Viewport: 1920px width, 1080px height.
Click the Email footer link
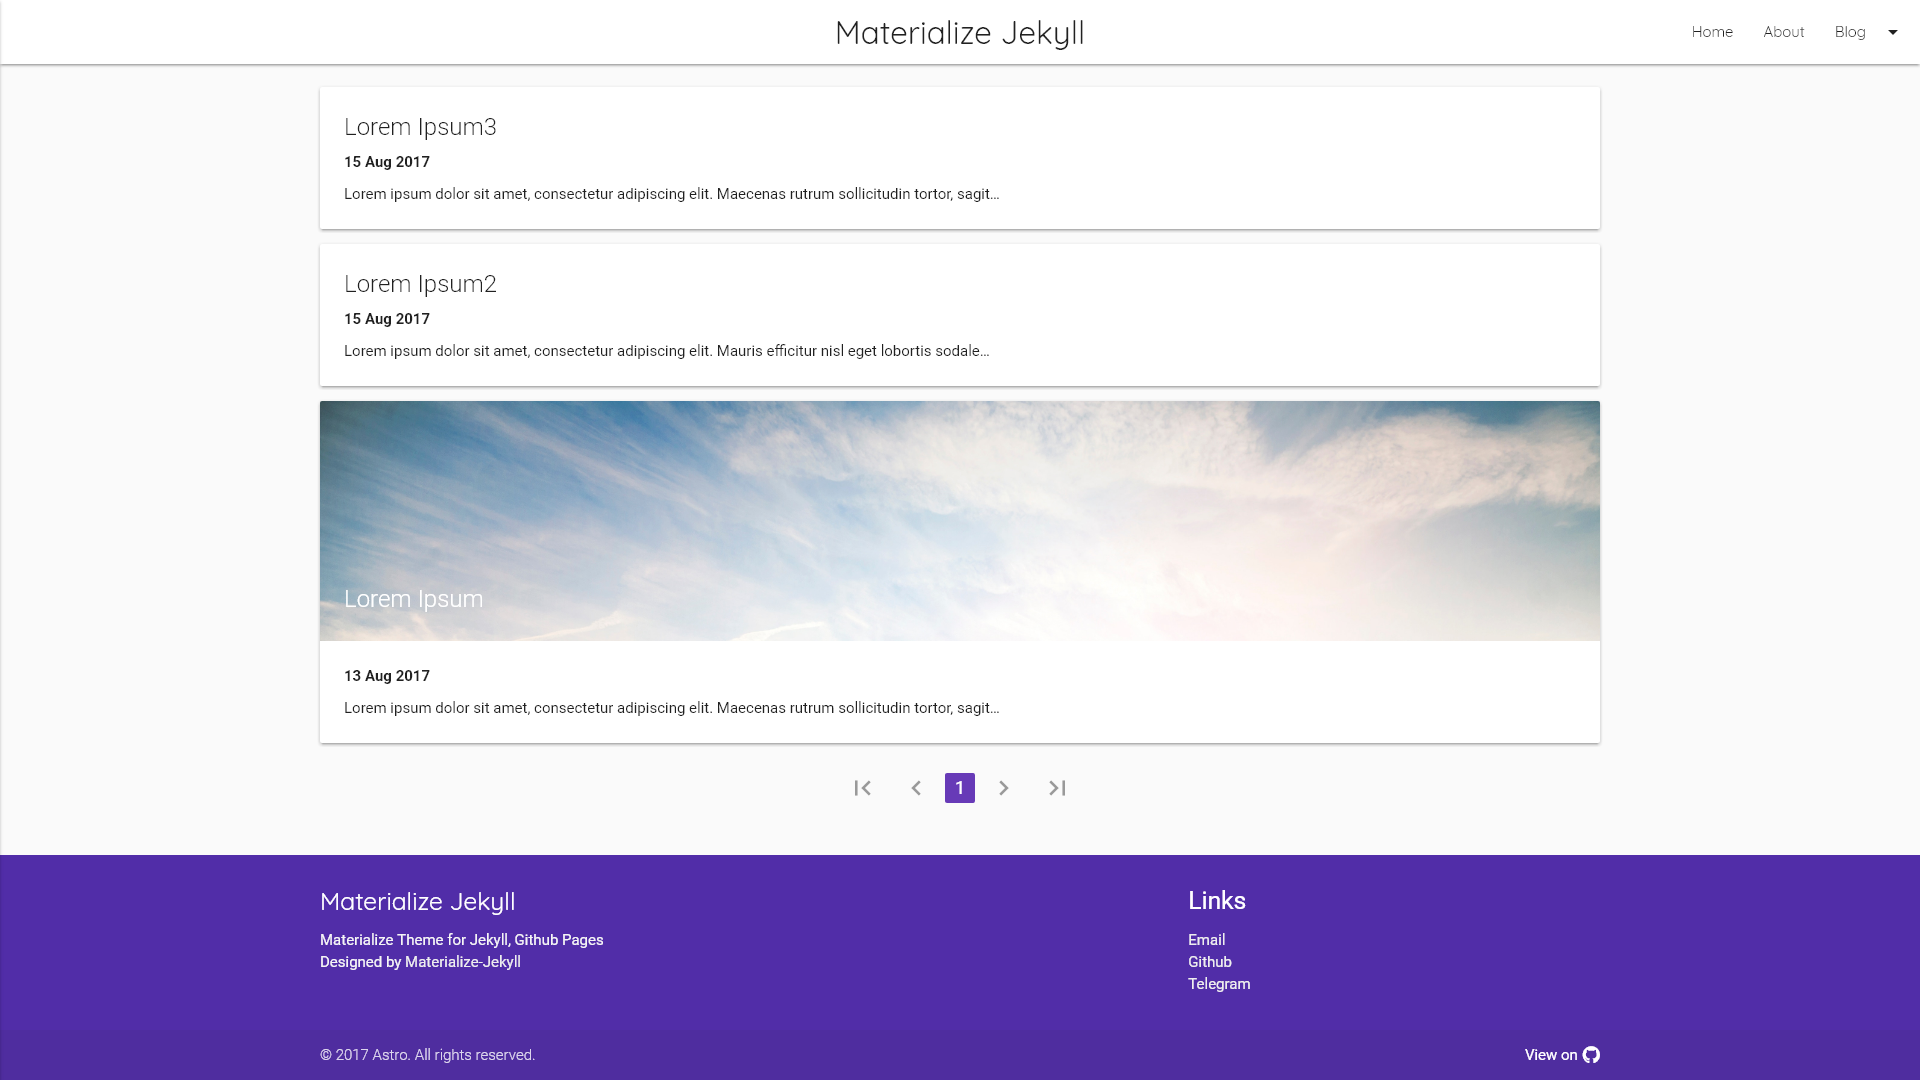[x=1206, y=940]
